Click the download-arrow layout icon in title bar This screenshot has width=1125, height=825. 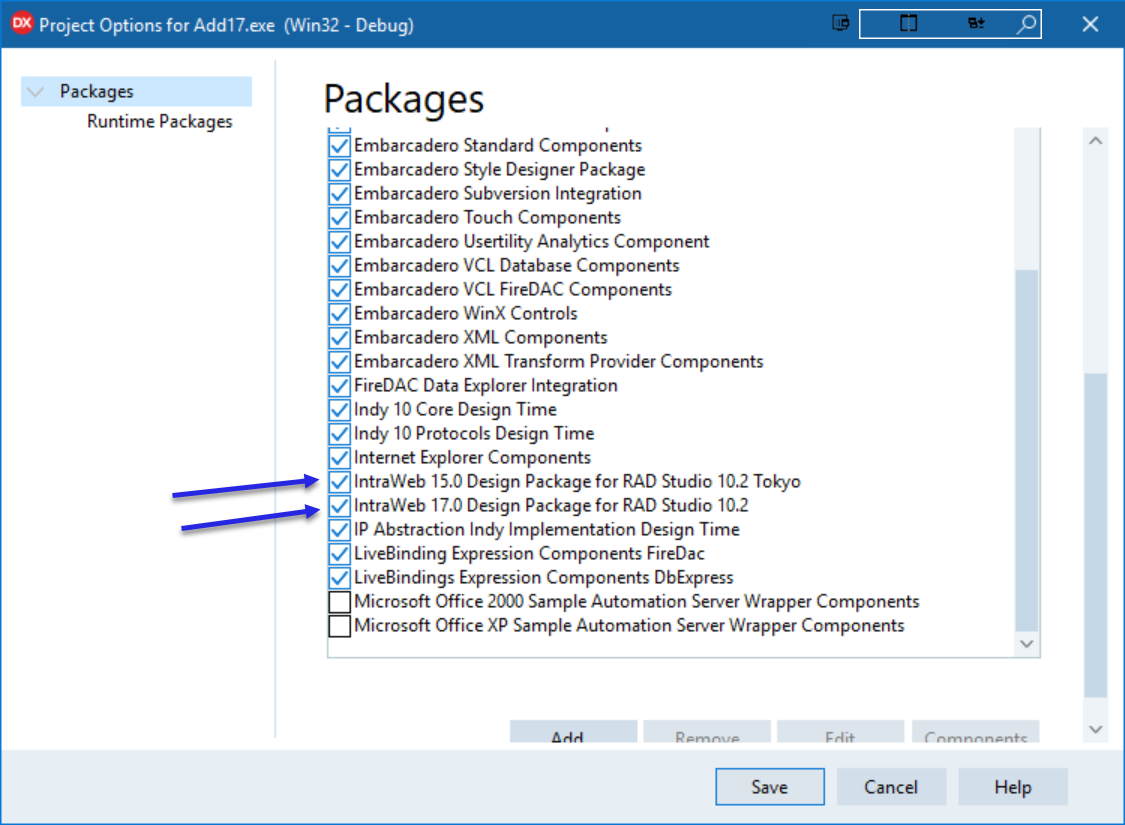pos(975,24)
